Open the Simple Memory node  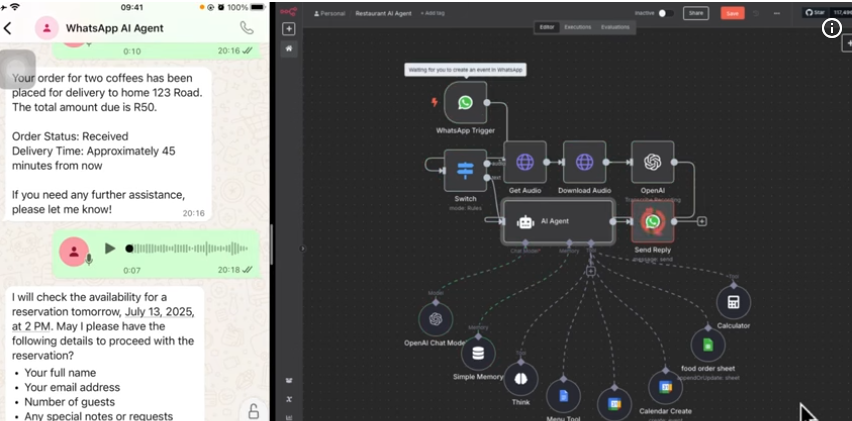pyautogui.click(x=478, y=352)
